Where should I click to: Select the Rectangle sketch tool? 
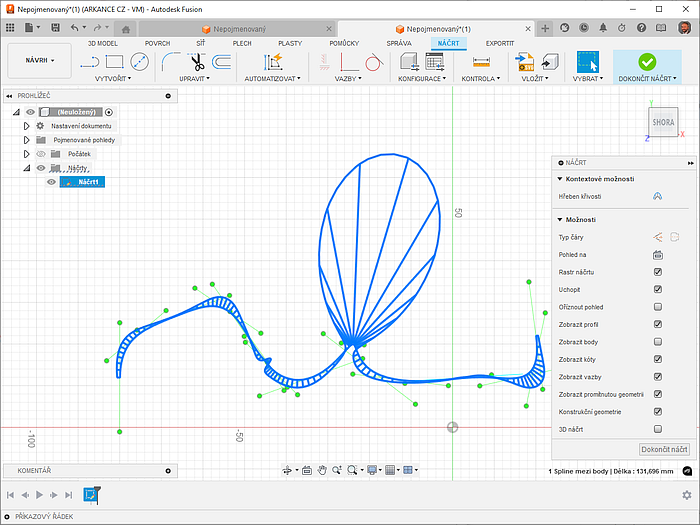tap(115, 61)
